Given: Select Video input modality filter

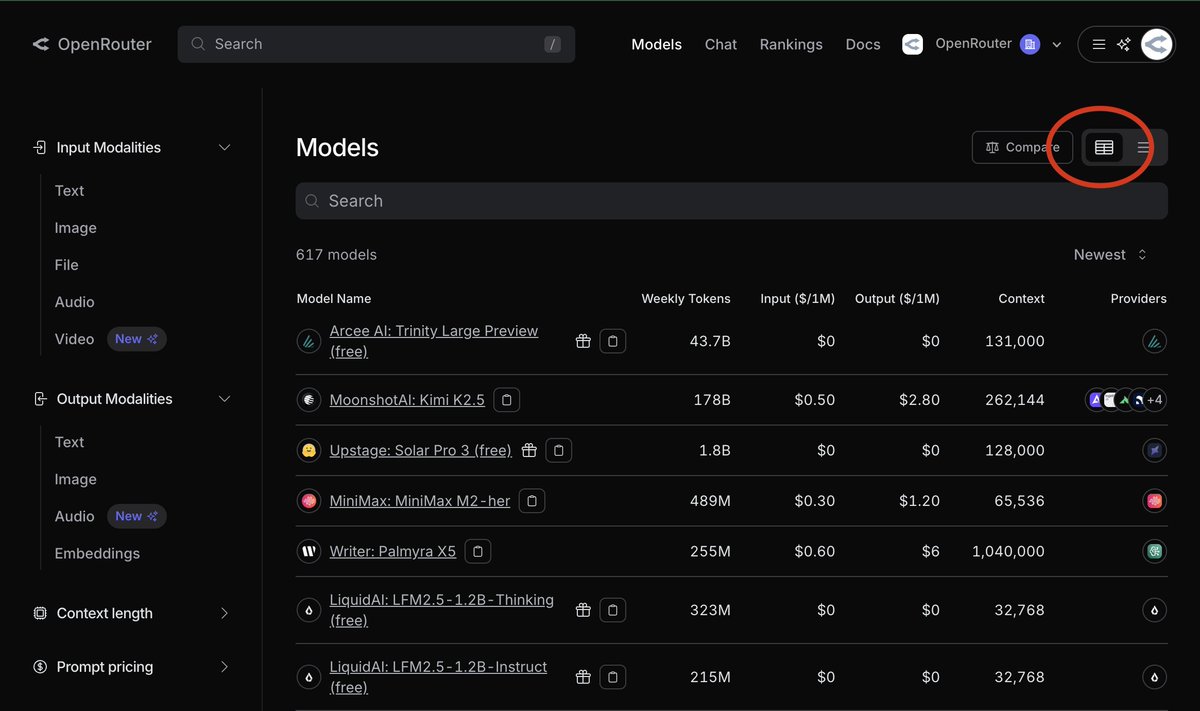Looking at the screenshot, I should point(74,339).
